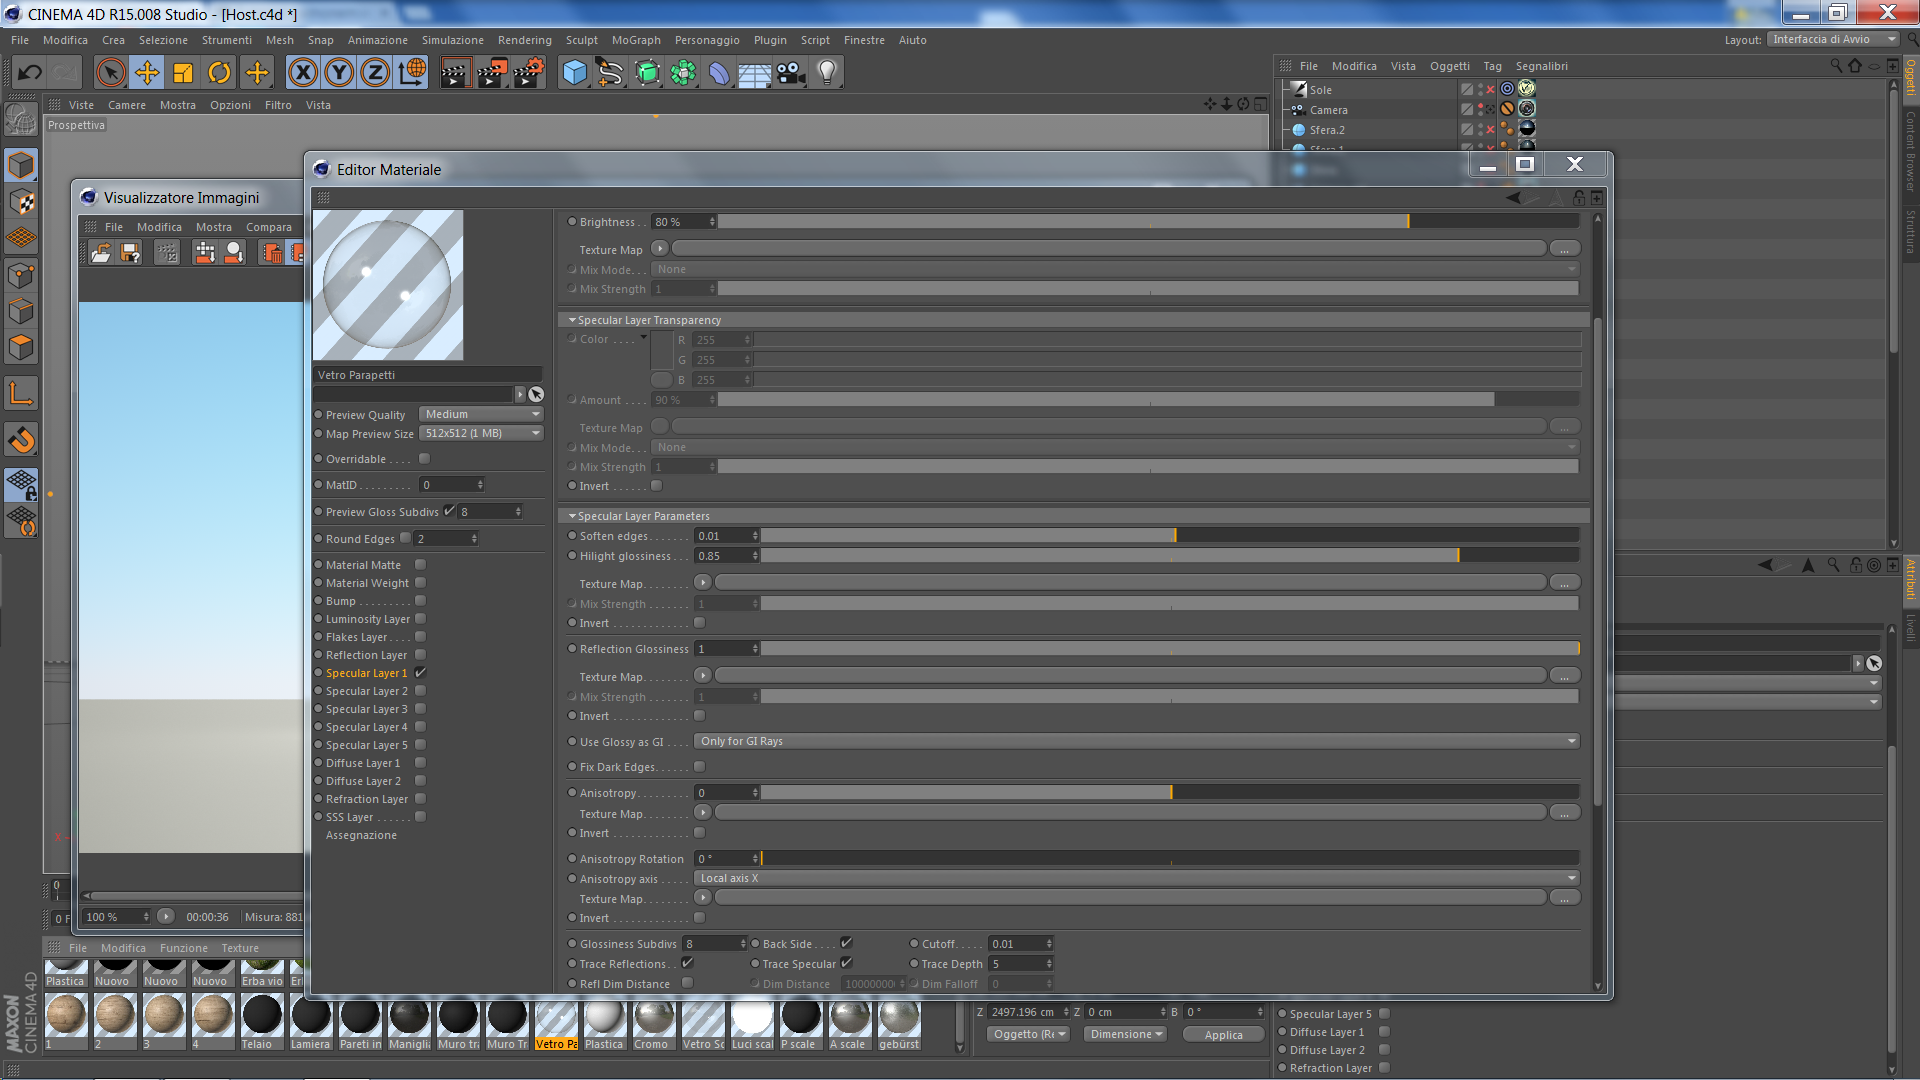Disable the Trace Reflections checkbox
Screen dimensions: 1920x1080
point(687,963)
